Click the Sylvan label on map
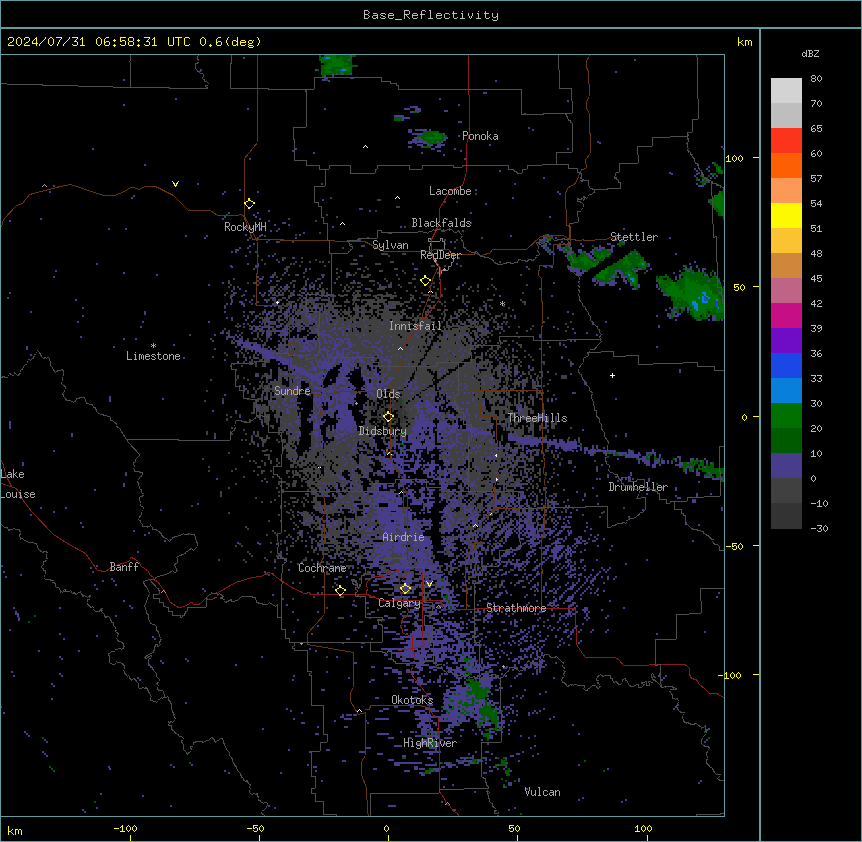Screen dimensions: 862x842 click(x=390, y=245)
